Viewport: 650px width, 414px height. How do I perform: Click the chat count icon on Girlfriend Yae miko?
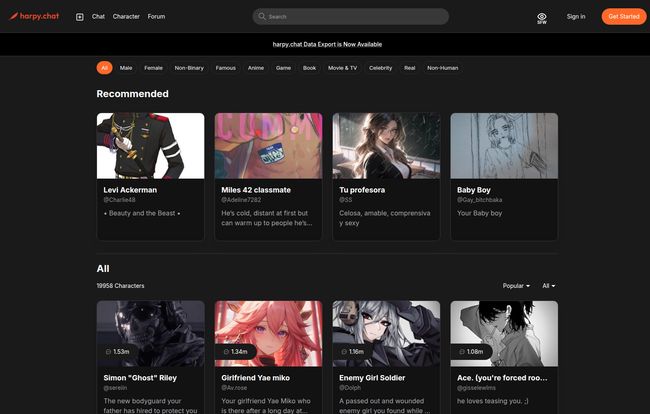(226, 351)
